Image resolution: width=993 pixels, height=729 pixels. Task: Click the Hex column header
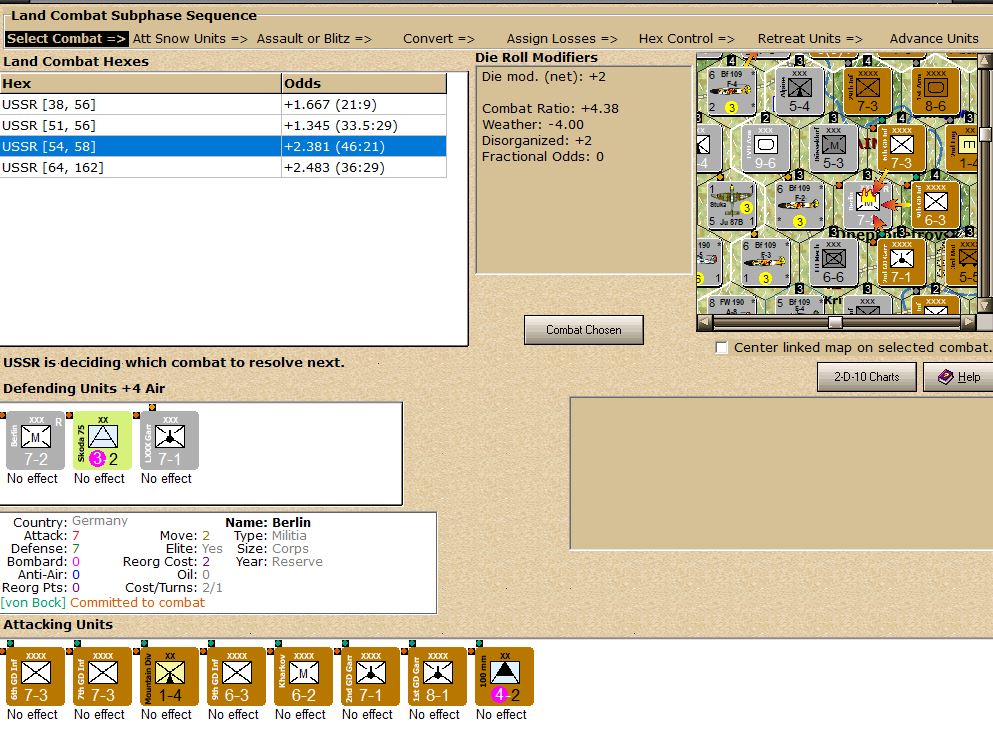tap(141, 84)
